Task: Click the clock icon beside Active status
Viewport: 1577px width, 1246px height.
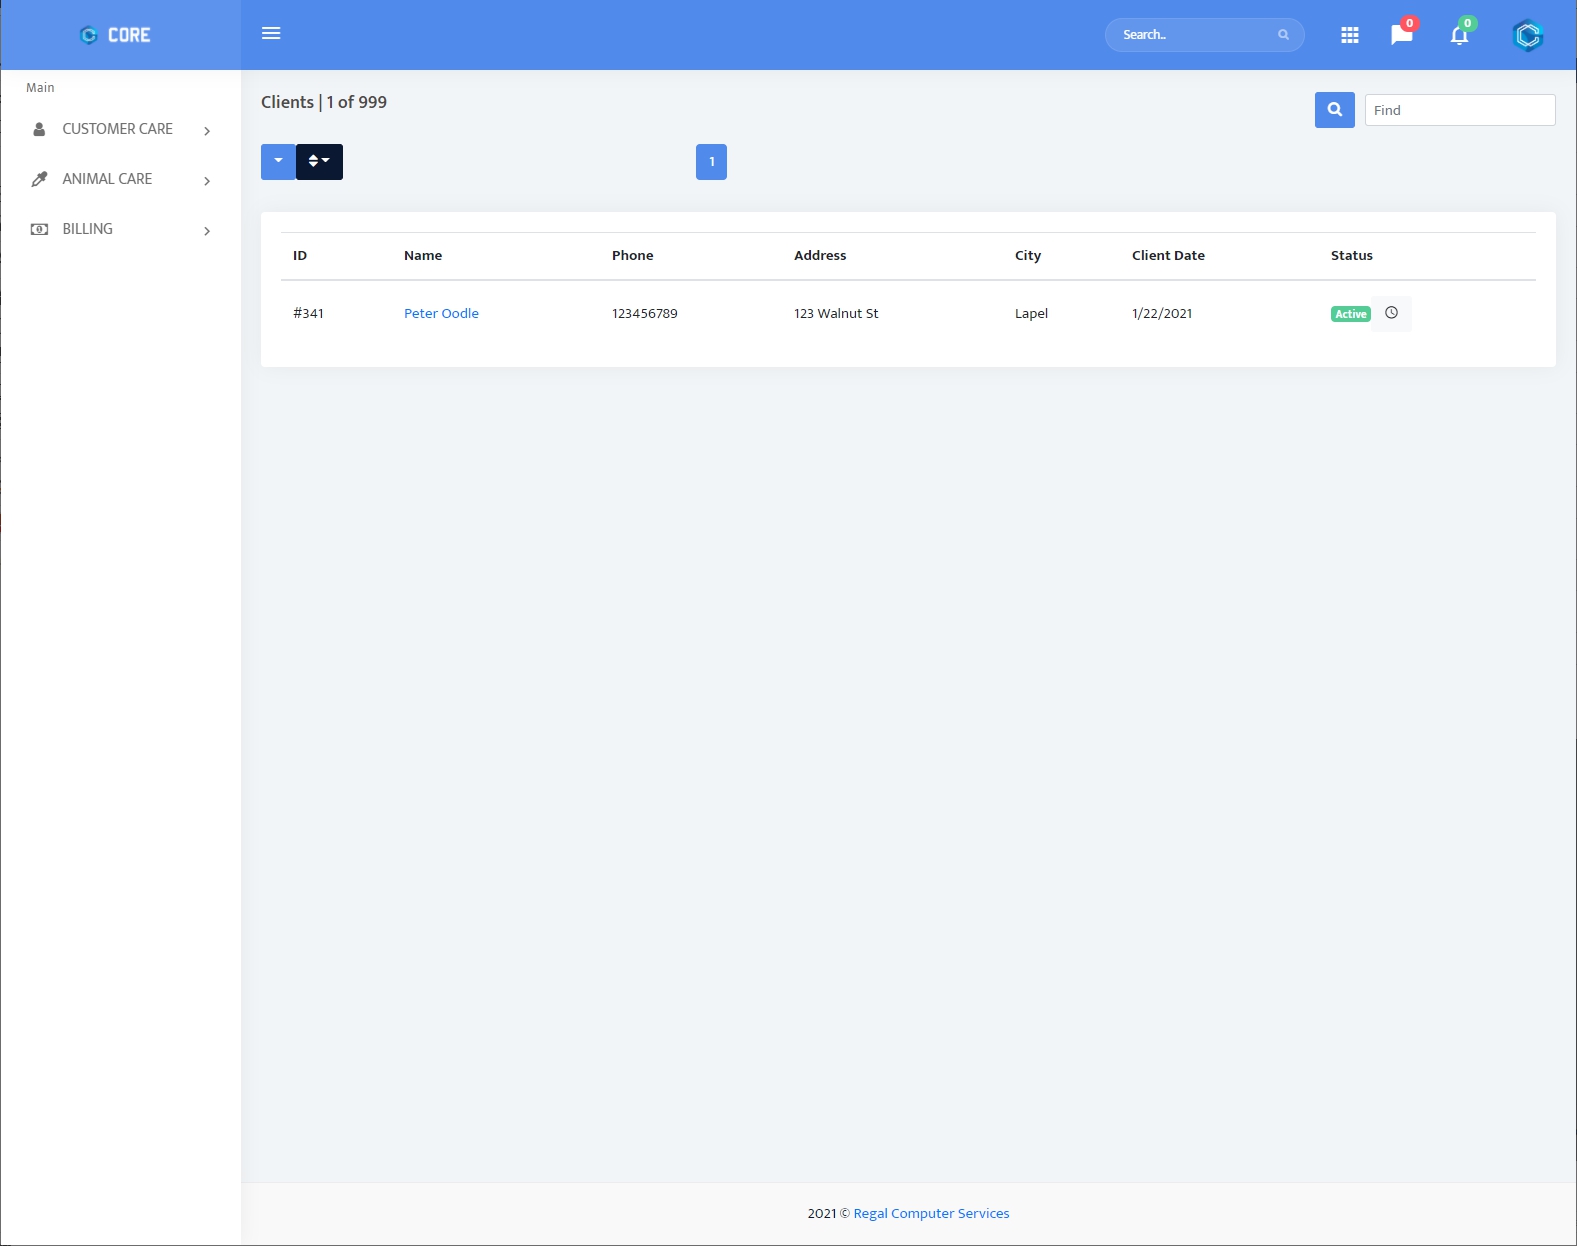Action: click(x=1391, y=313)
